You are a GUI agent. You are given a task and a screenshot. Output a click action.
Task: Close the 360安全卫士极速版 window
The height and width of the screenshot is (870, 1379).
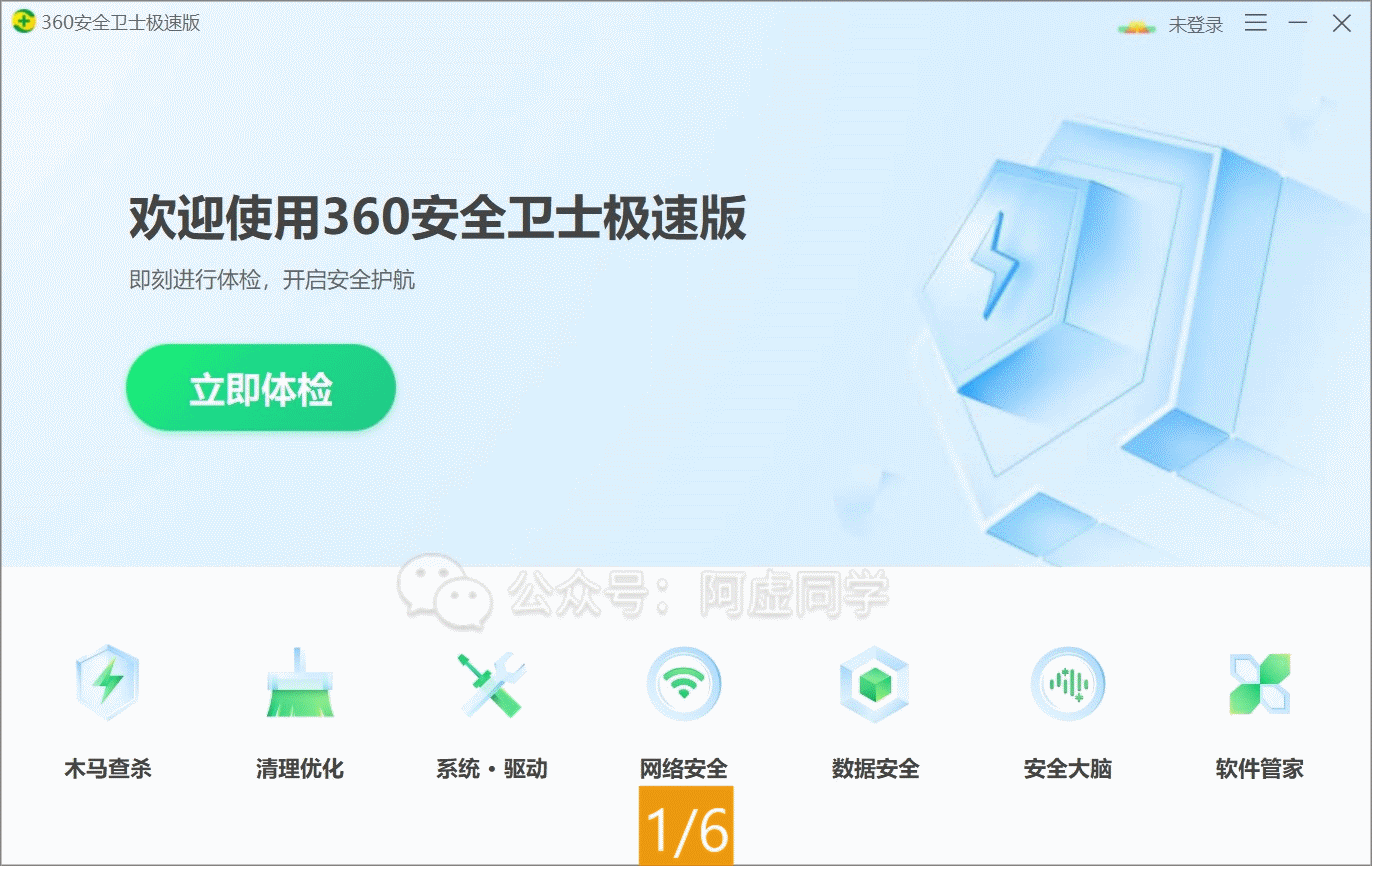1342,22
